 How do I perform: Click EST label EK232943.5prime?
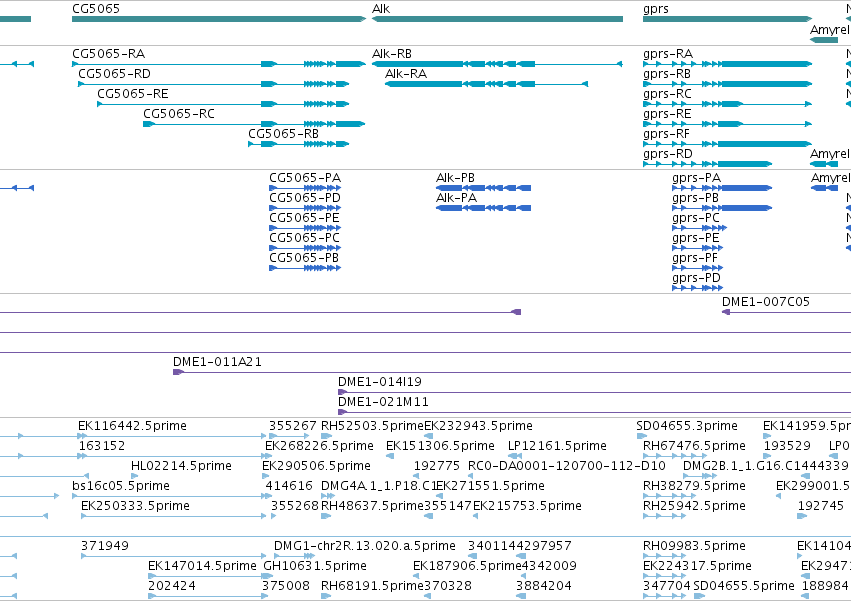[x=478, y=426]
